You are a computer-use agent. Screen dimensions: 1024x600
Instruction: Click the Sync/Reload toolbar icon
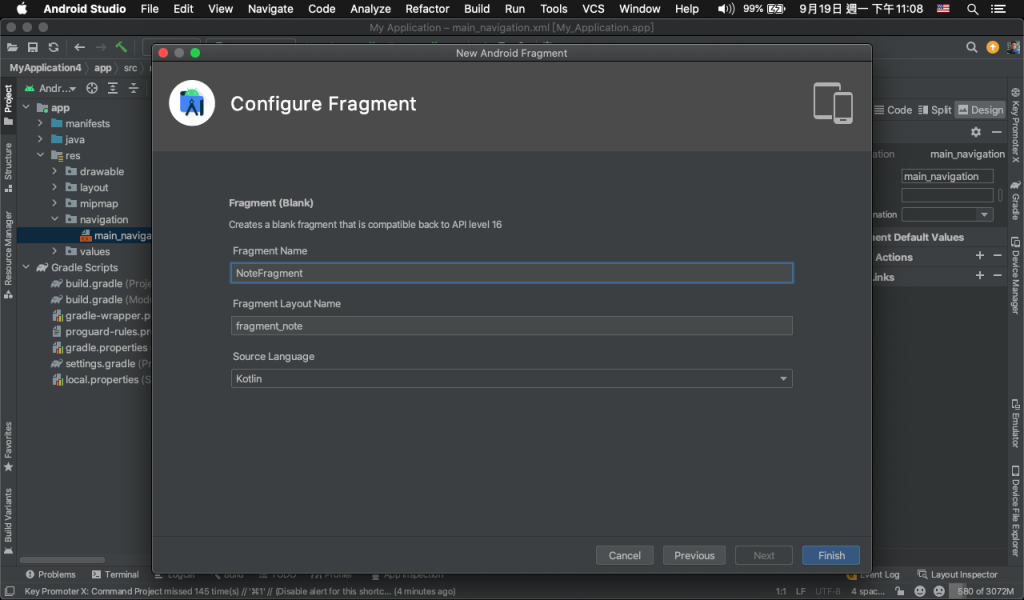pos(53,47)
